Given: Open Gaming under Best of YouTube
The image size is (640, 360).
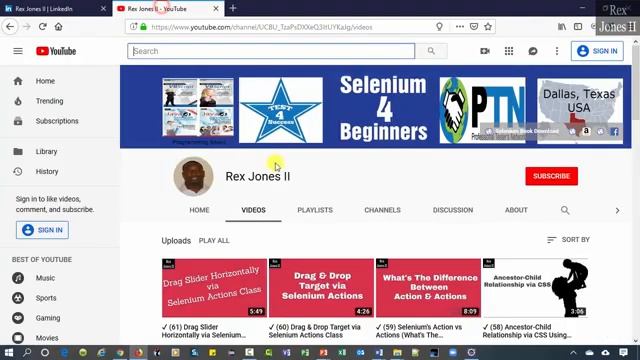Looking at the screenshot, I should [x=47, y=318].
